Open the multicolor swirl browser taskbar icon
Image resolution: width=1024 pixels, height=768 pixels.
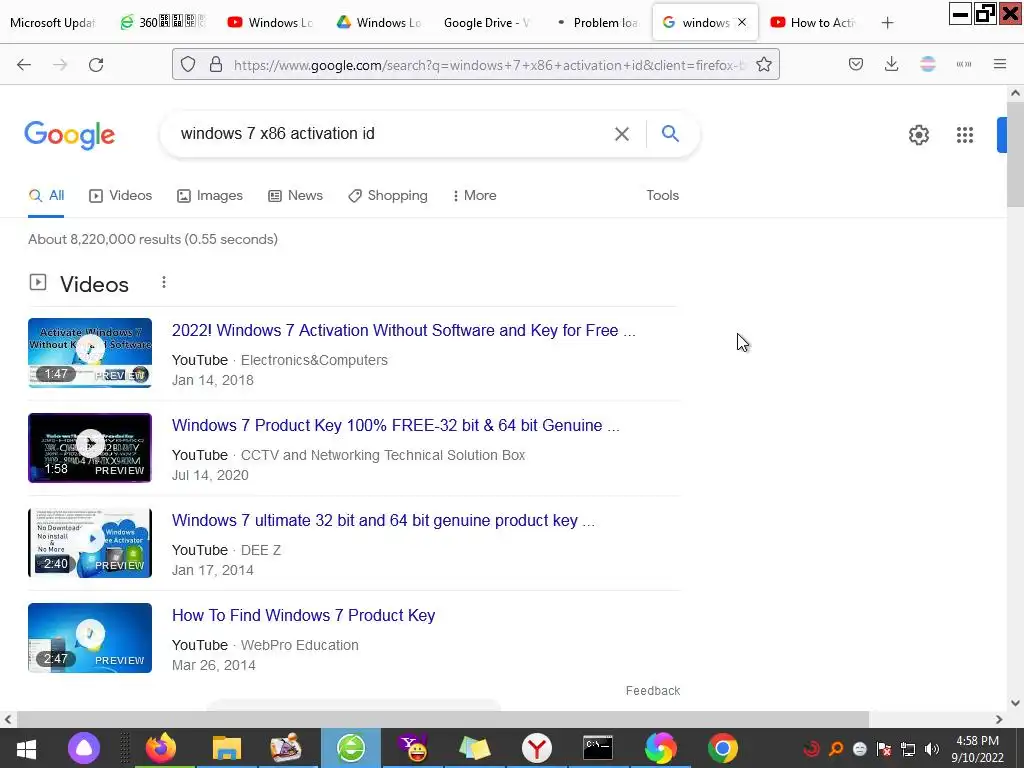pos(660,748)
